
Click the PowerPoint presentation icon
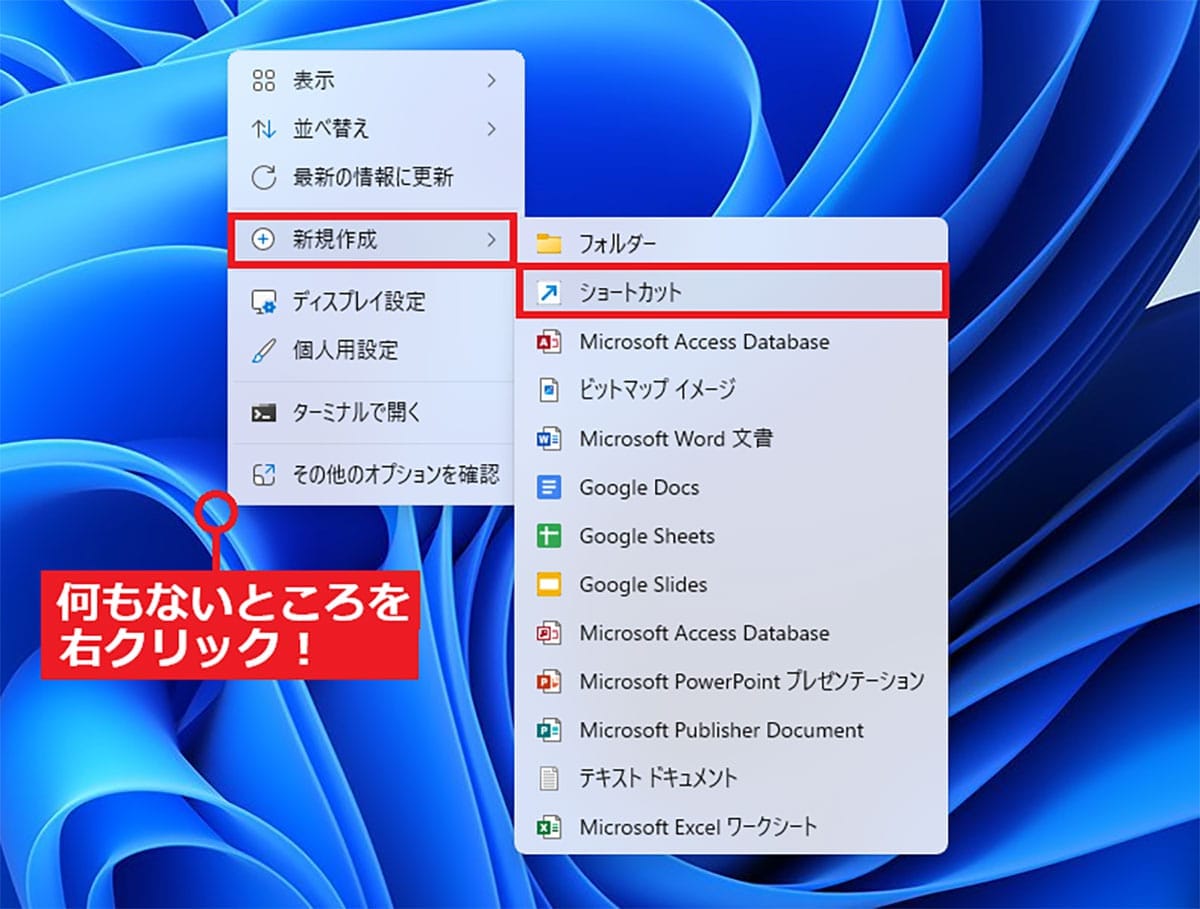click(551, 681)
